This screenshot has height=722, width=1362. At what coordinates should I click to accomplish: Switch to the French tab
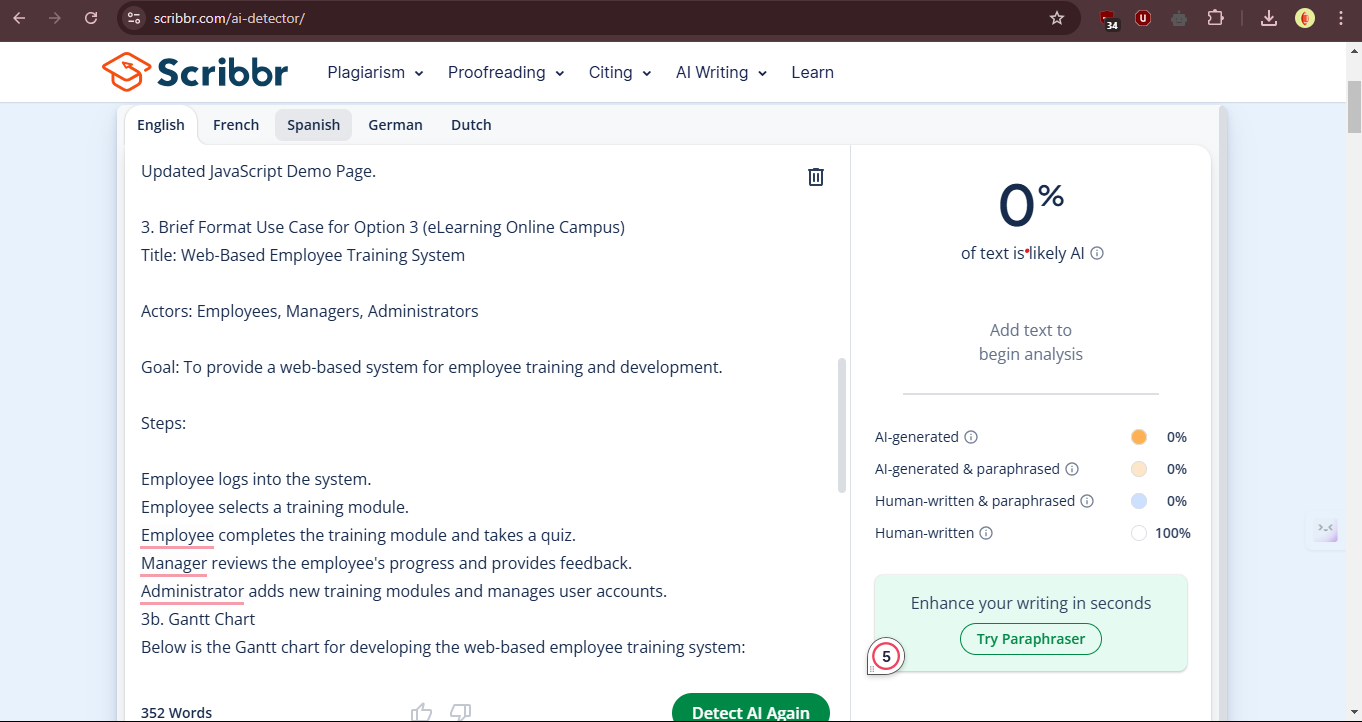click(236, 125)
